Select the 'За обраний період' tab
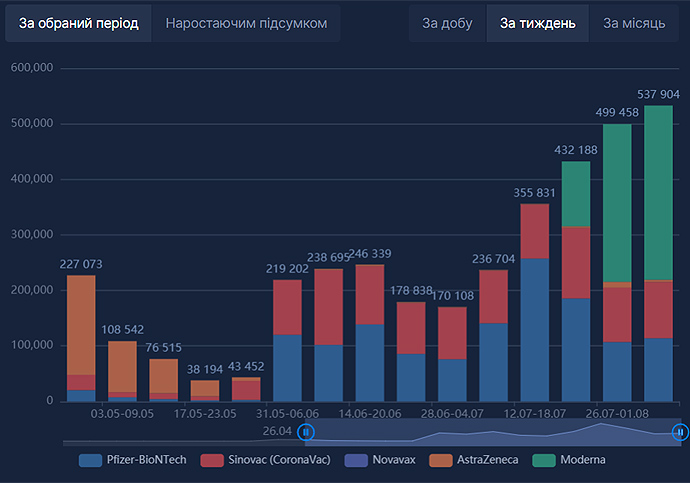The width and height of the screenshot is (690, 483). (x=78, y=23)
